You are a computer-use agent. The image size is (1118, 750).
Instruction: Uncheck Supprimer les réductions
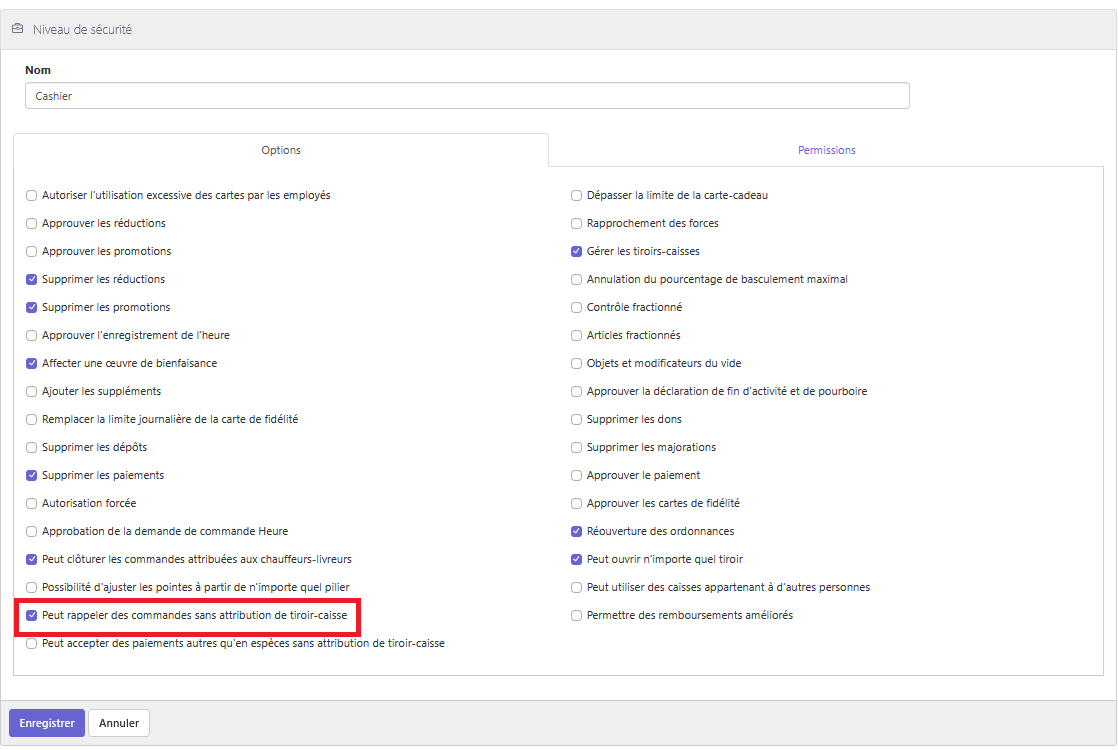(x=31, y=279)
